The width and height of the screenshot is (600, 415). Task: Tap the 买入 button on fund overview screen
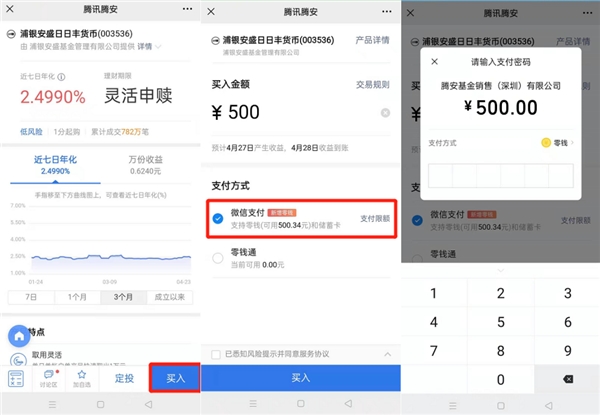point(175,378)
